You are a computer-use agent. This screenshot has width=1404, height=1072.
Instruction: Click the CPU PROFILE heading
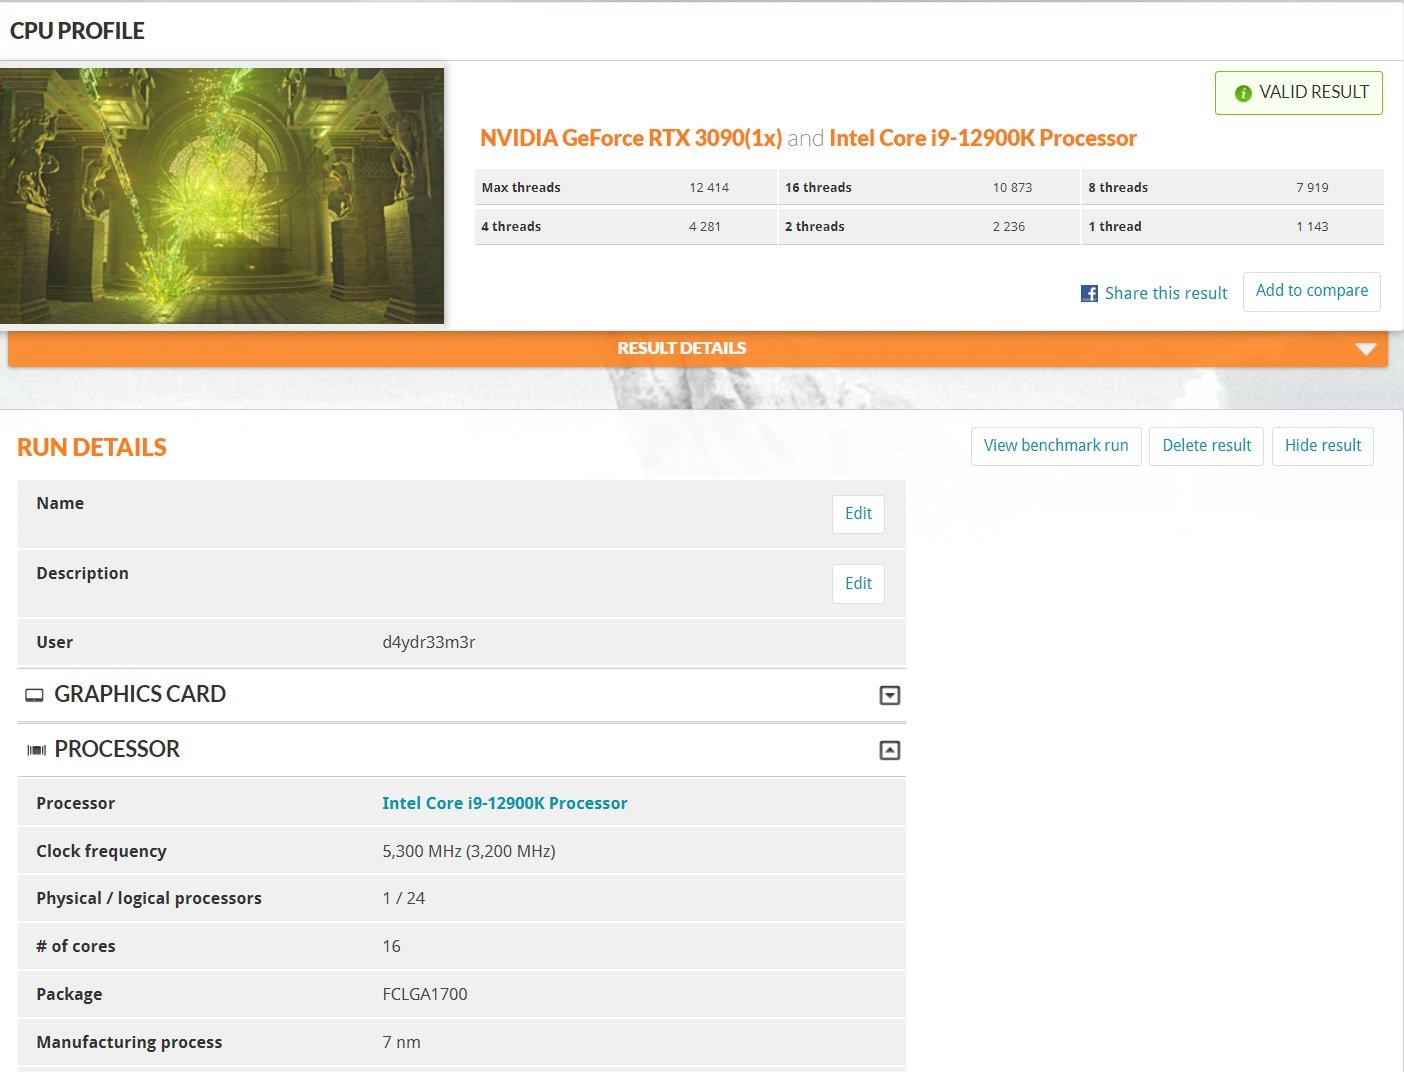[x=77, y=31]
